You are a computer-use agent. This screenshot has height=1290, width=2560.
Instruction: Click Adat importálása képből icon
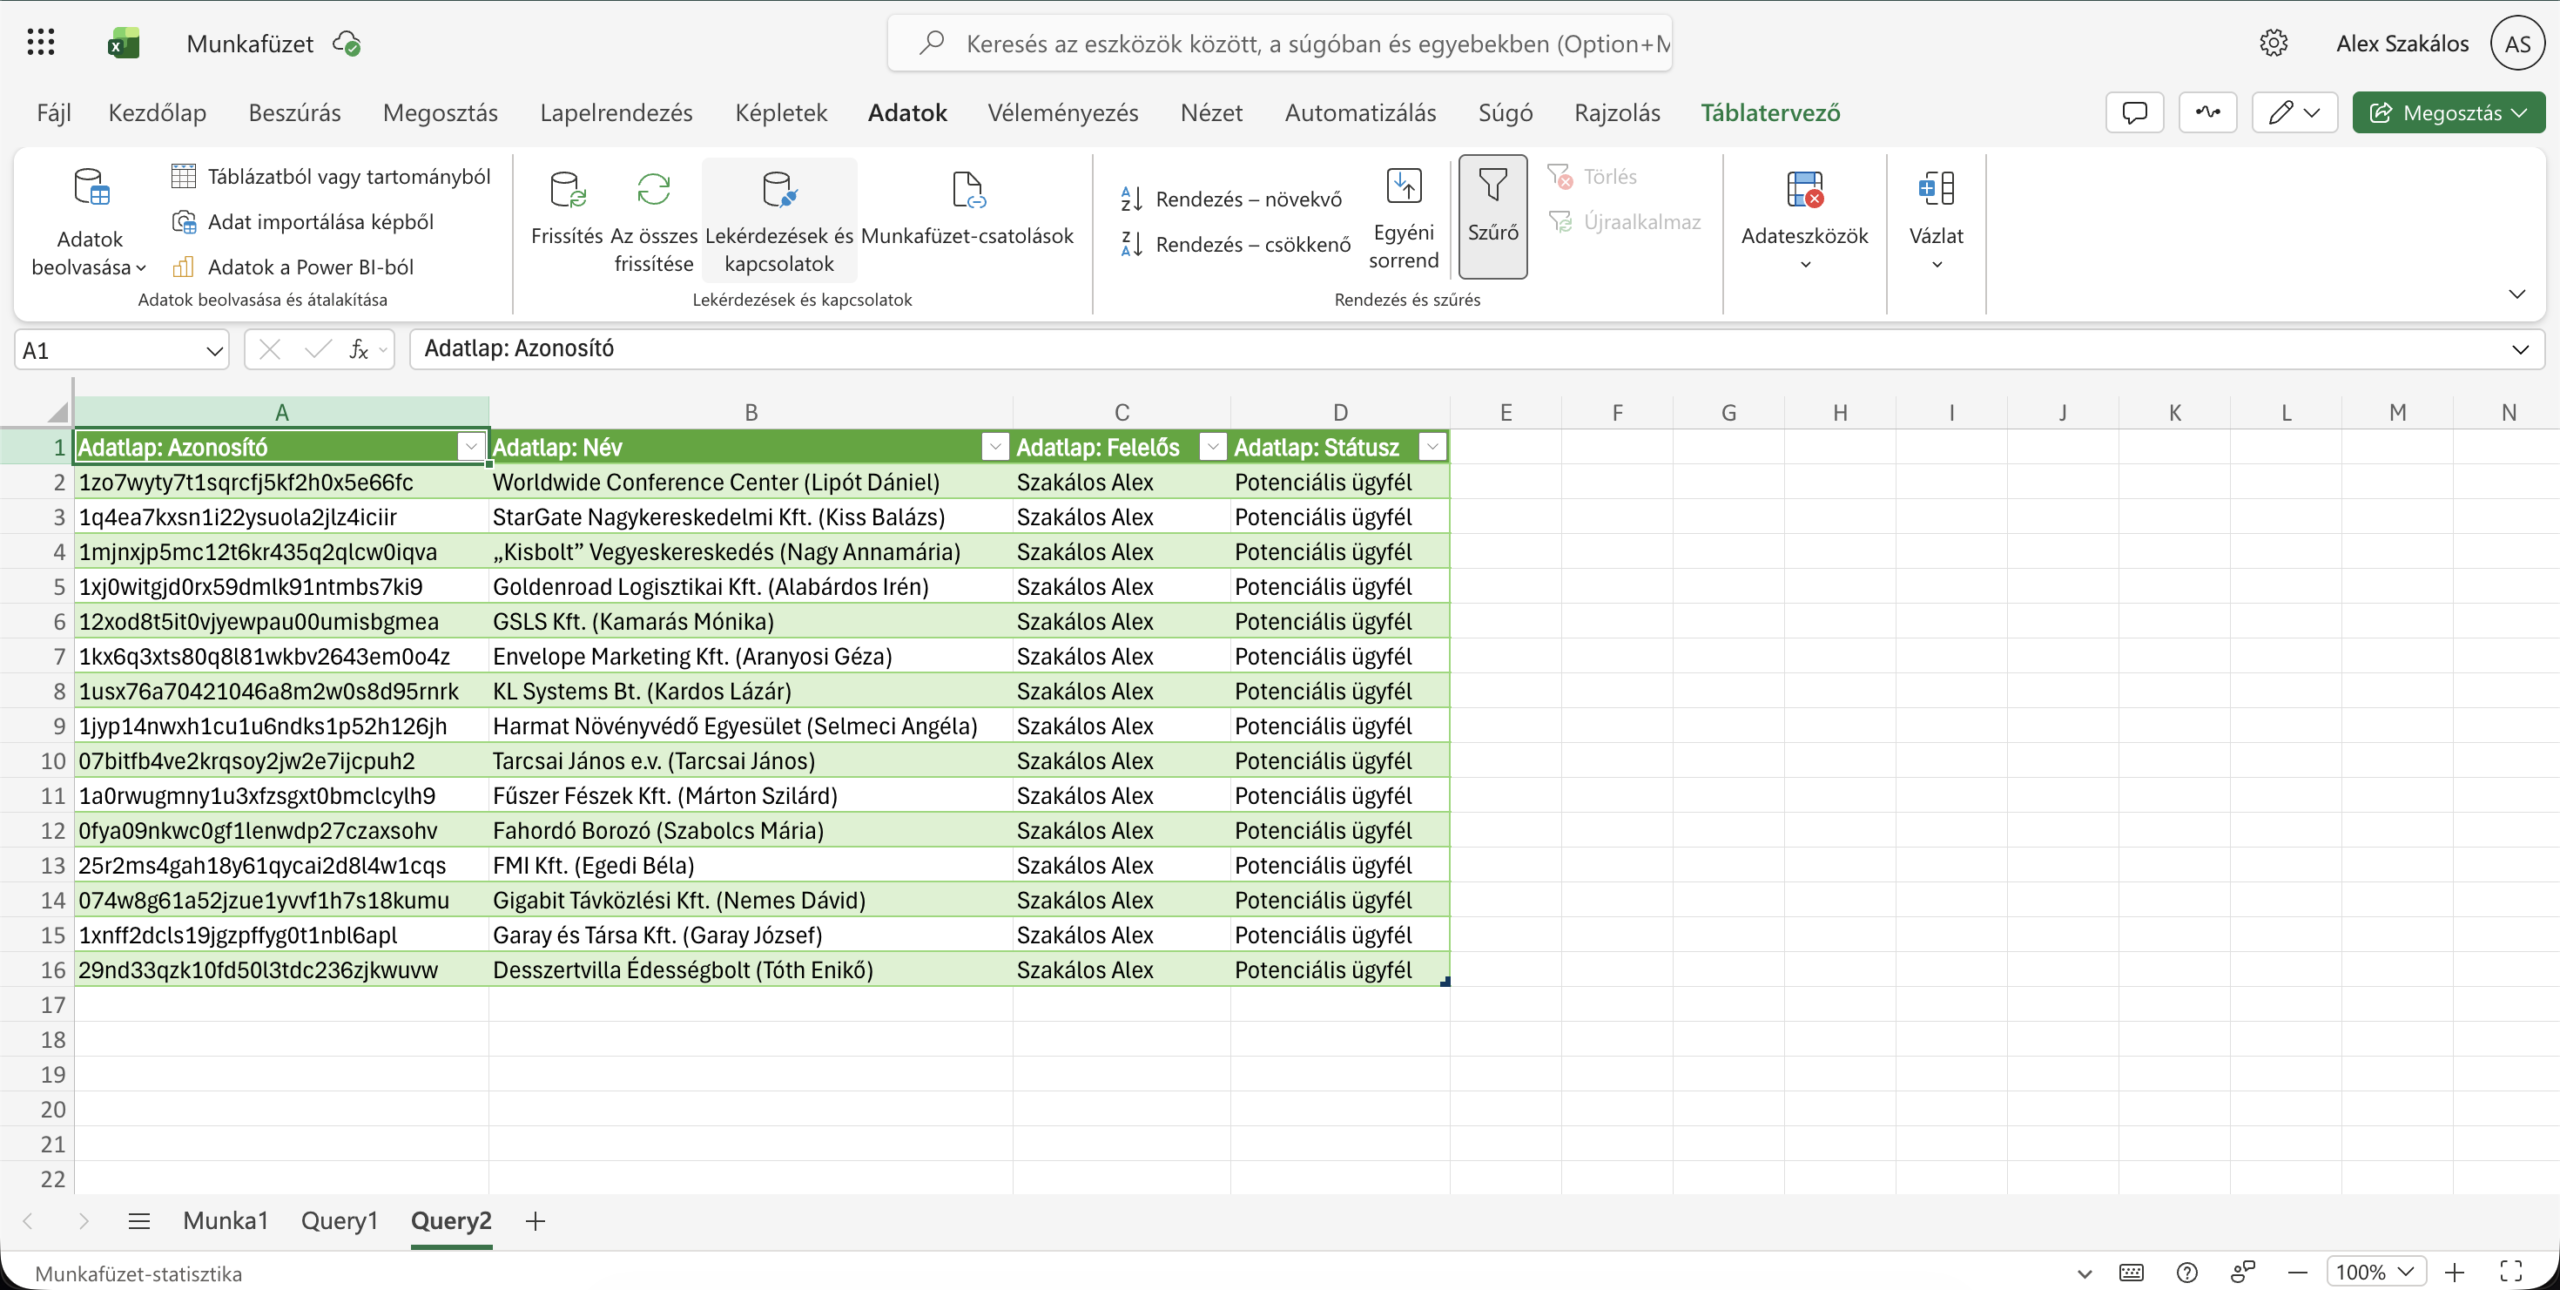click(x=184, y=222)
